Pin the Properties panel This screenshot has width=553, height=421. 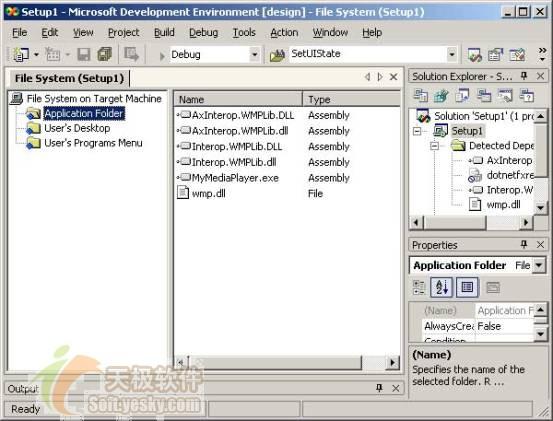point(524,244)
